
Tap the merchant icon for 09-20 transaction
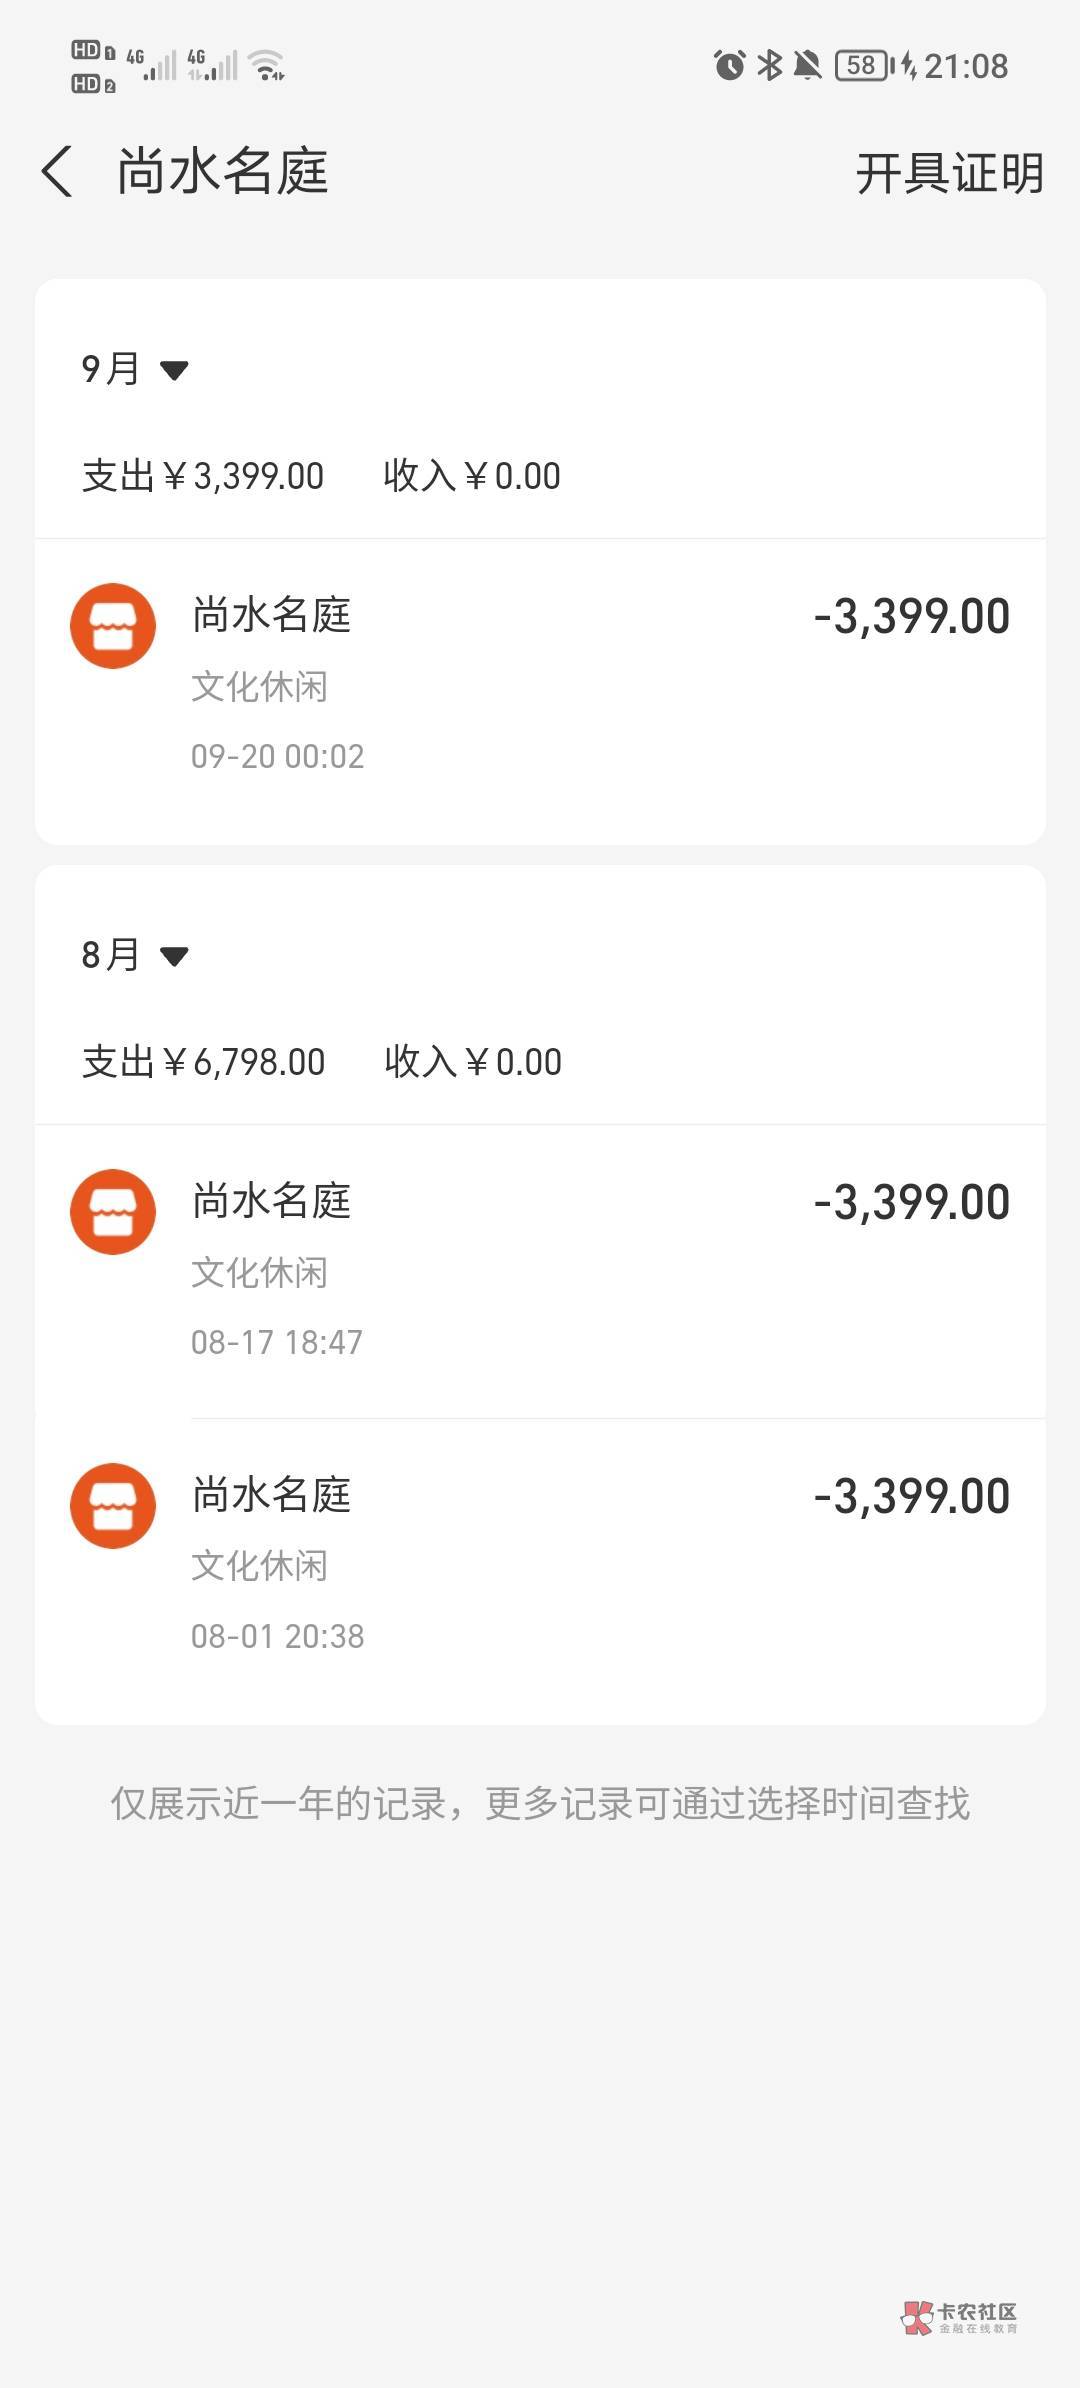(113, 626)
